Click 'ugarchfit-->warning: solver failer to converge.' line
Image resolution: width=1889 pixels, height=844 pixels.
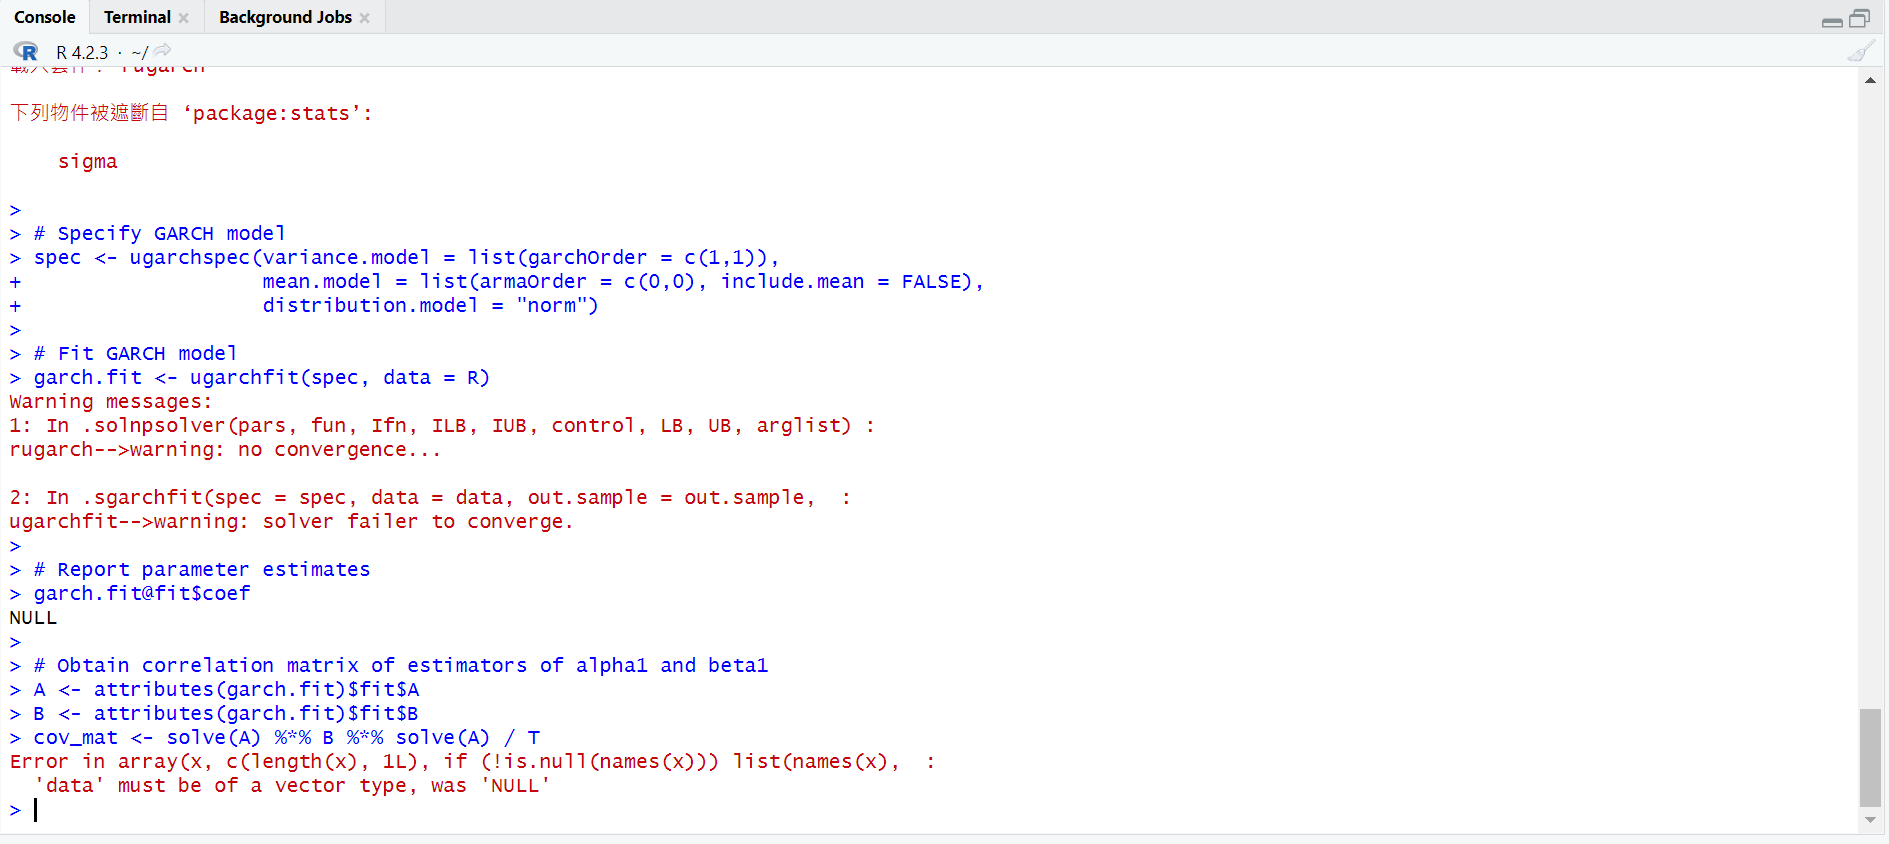tap(291, 521)
